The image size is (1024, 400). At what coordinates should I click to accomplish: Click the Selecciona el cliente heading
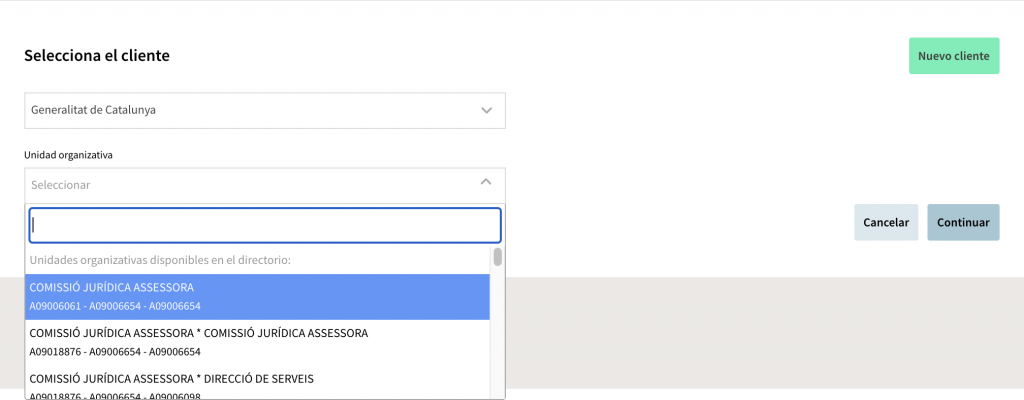pos(97,56)
